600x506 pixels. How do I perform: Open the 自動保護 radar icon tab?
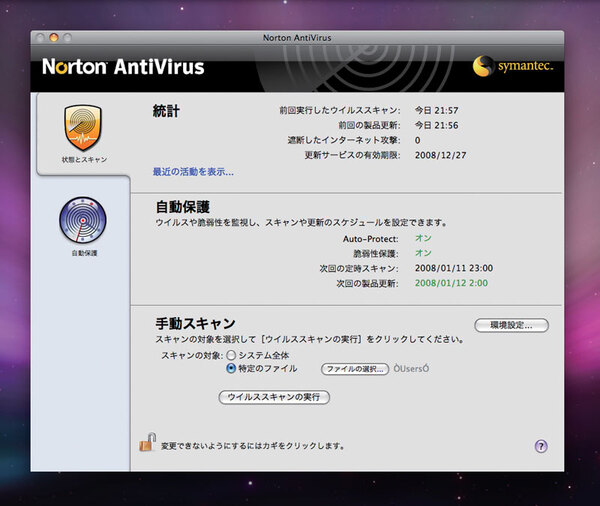(x=83, y=227)
